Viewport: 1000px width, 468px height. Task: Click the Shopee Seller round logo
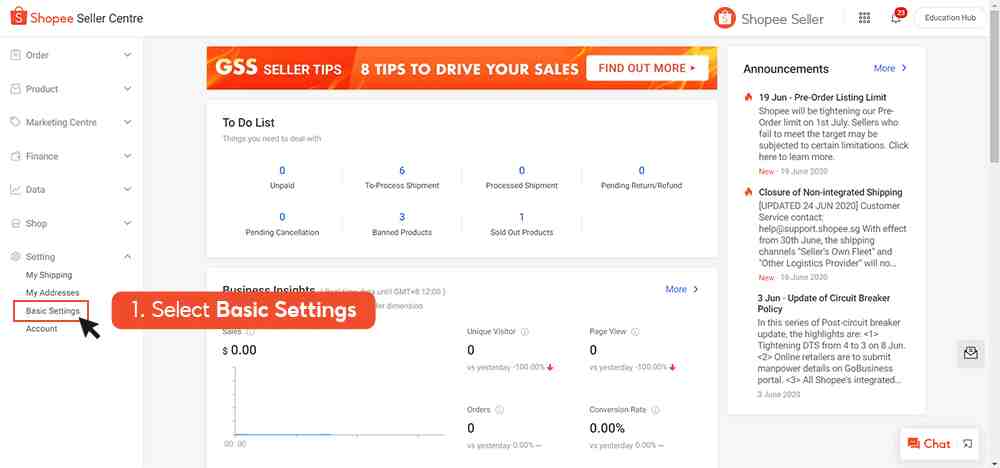click(x=724, y=18)
